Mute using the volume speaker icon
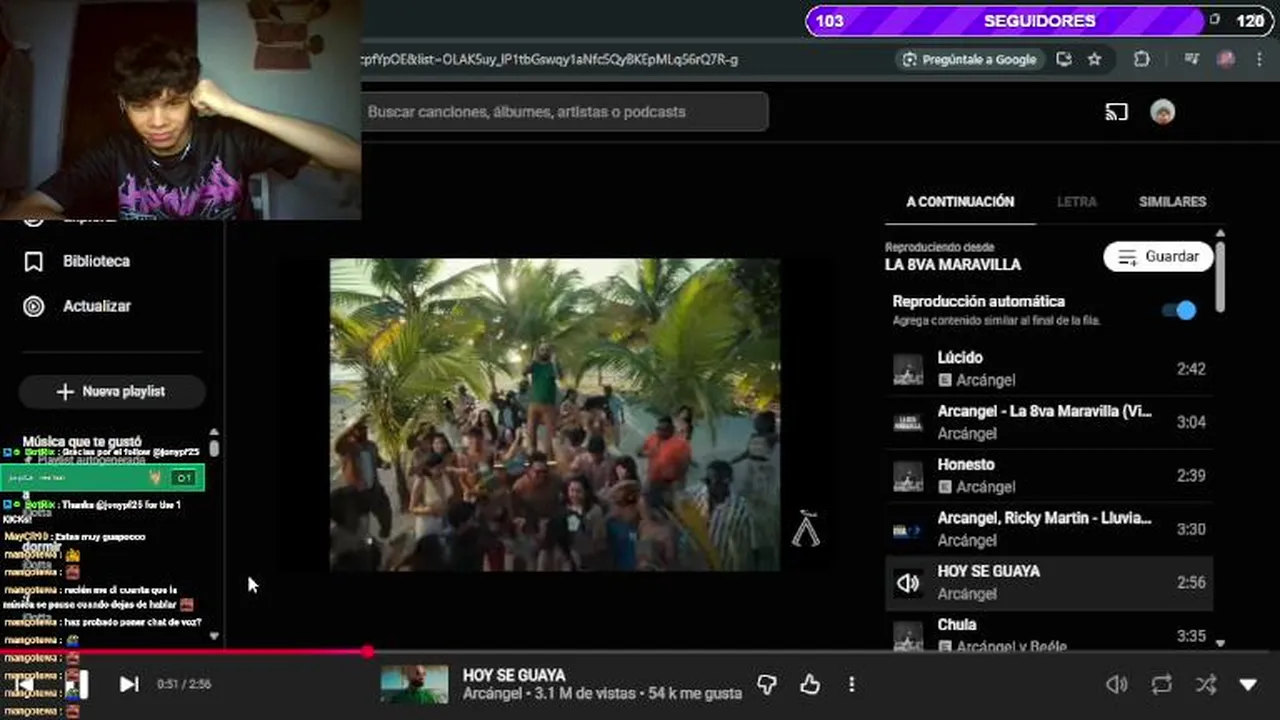This screenshot has width=1280, height=720. pyautogui.click(x=1116, y=684)
